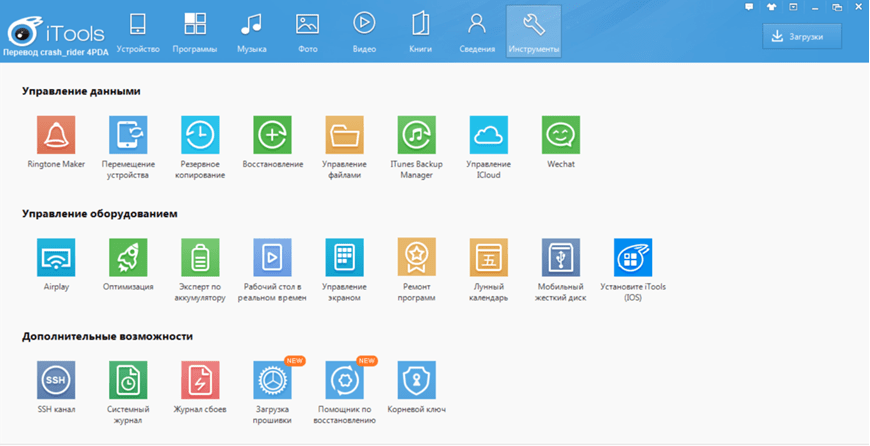Open Журнал сбоев crash log
This screenshot has width=870, height=446.
coord(200,380)
